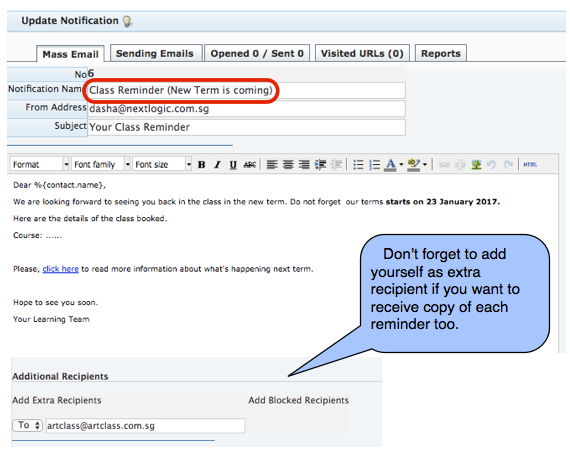Click the 'Course: ......' line in body
The width and height of the screenshot is (570, 454).
pos(37,235)
